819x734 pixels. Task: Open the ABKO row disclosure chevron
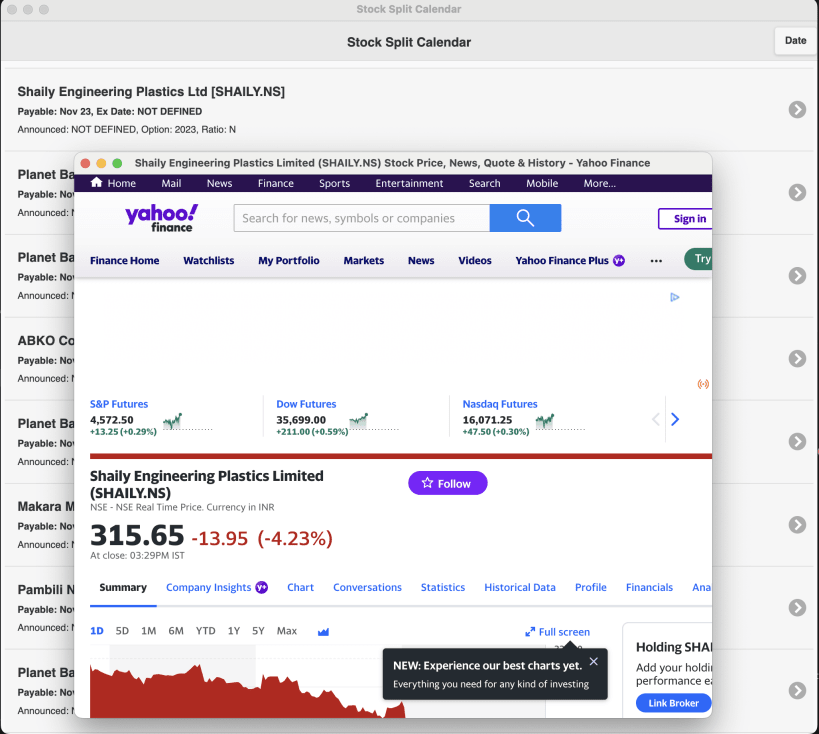coord(797,359)
